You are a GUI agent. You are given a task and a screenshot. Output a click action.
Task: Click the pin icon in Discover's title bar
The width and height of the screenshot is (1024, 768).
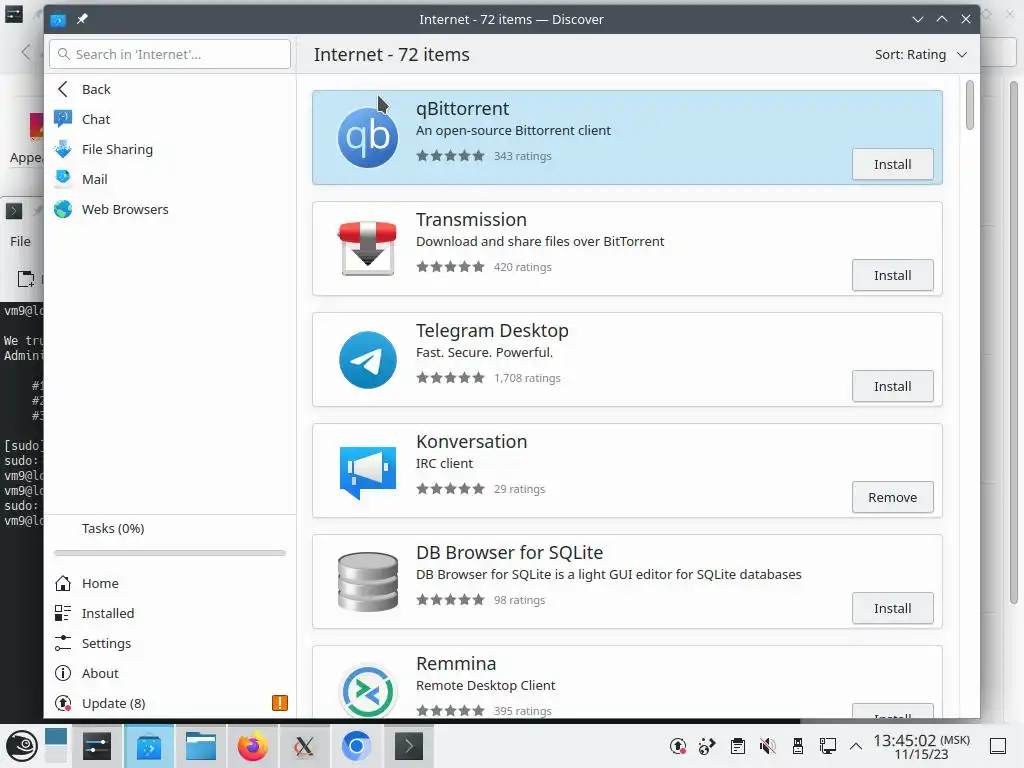pyautogui.click(x=82, y=20)
